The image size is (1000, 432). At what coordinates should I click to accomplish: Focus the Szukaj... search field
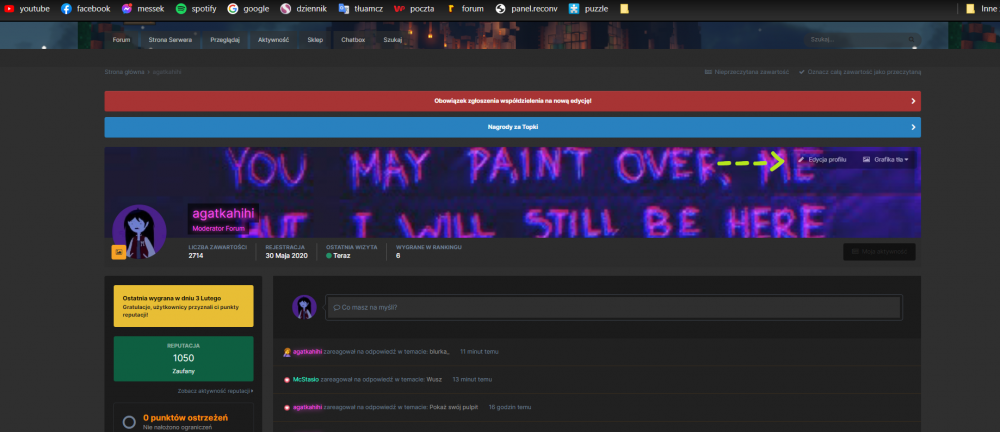point(855,40)
